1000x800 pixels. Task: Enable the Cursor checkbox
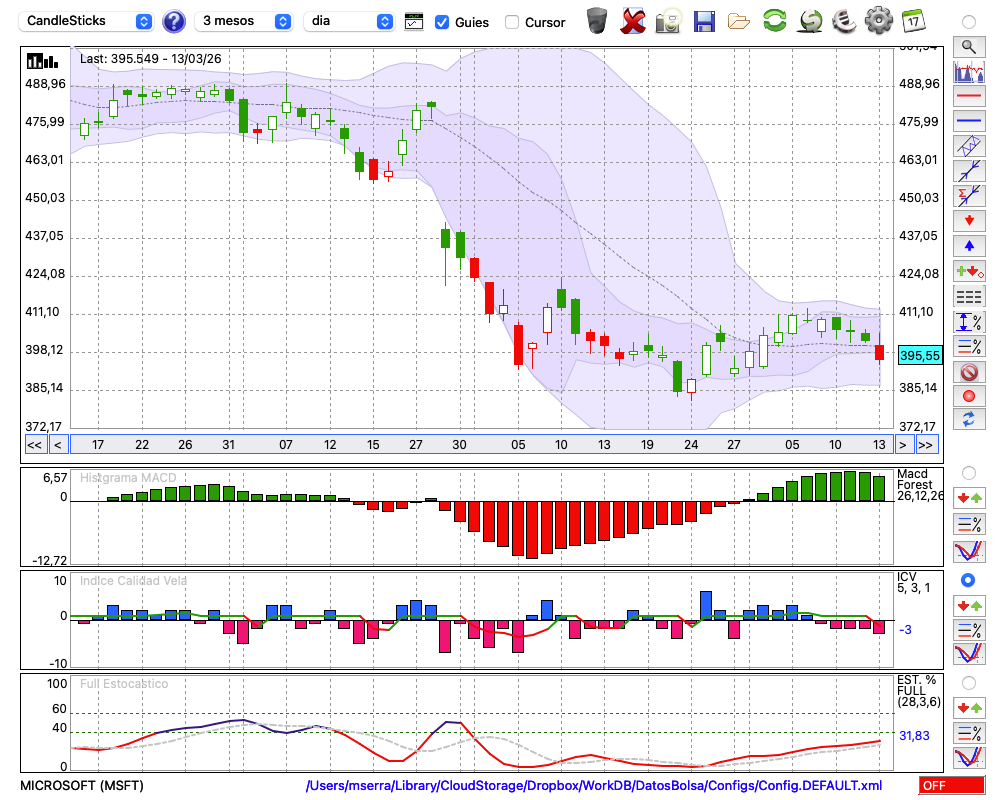[512, 22]
